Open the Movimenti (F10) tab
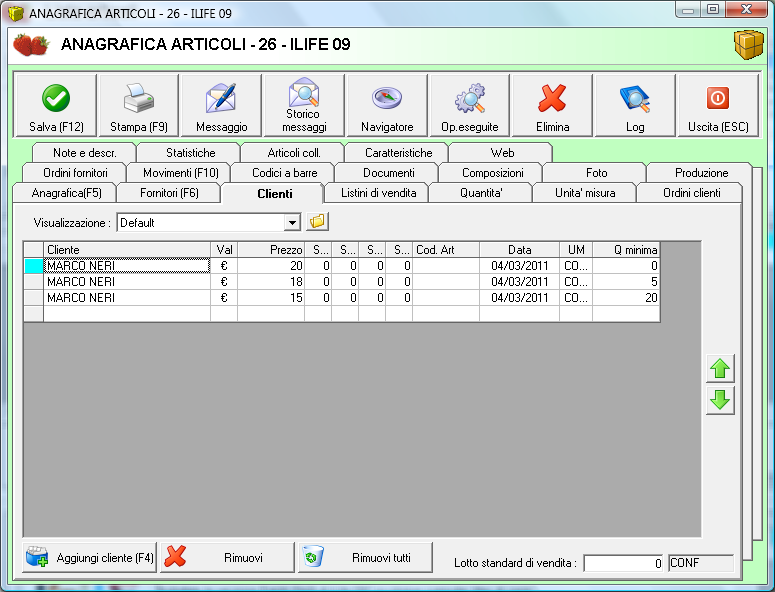This screenshot has width=775, height=592. pyautogui.click(x=180, y=173)
